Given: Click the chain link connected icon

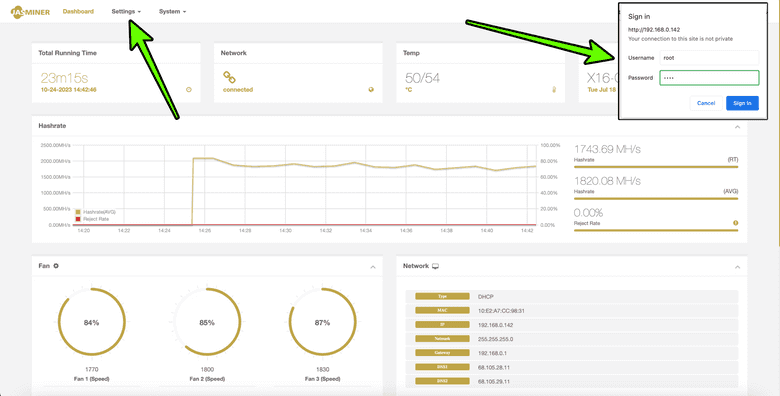Looking at the screenshot, I should pos(229,77).
